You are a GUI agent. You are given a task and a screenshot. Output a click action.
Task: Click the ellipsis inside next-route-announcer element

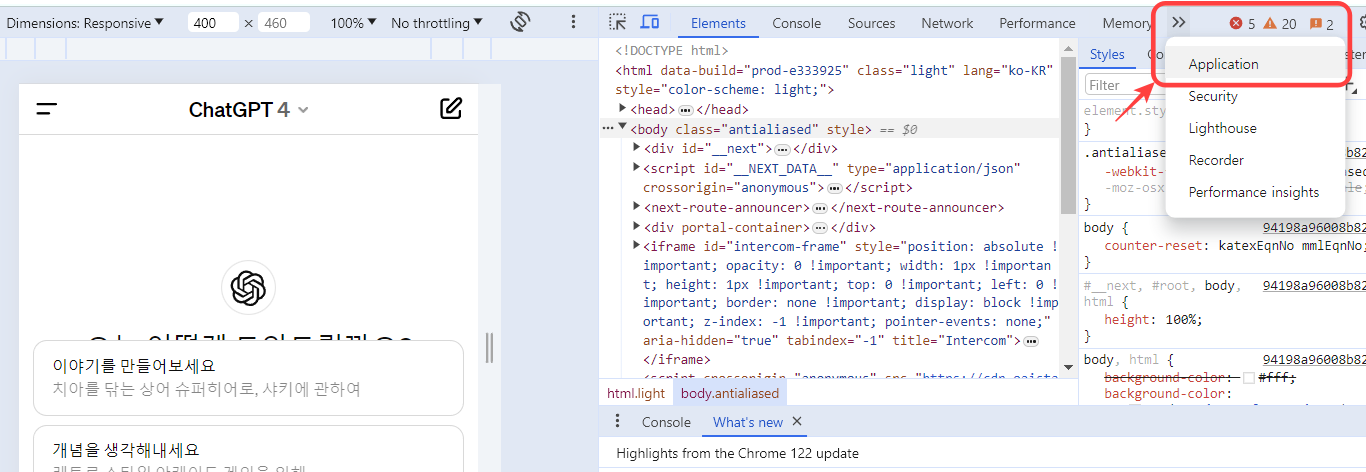click(x=819, y=208)
